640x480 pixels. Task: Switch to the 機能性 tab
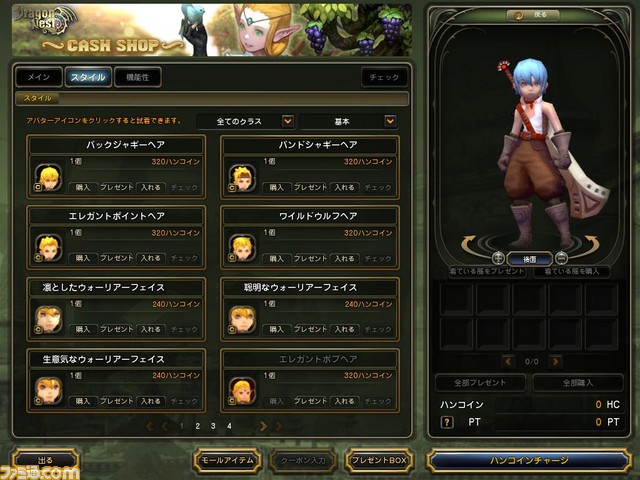138,77
